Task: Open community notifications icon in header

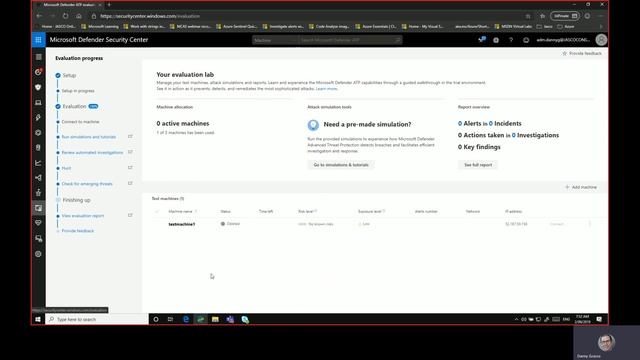Action: click(482, 40)
